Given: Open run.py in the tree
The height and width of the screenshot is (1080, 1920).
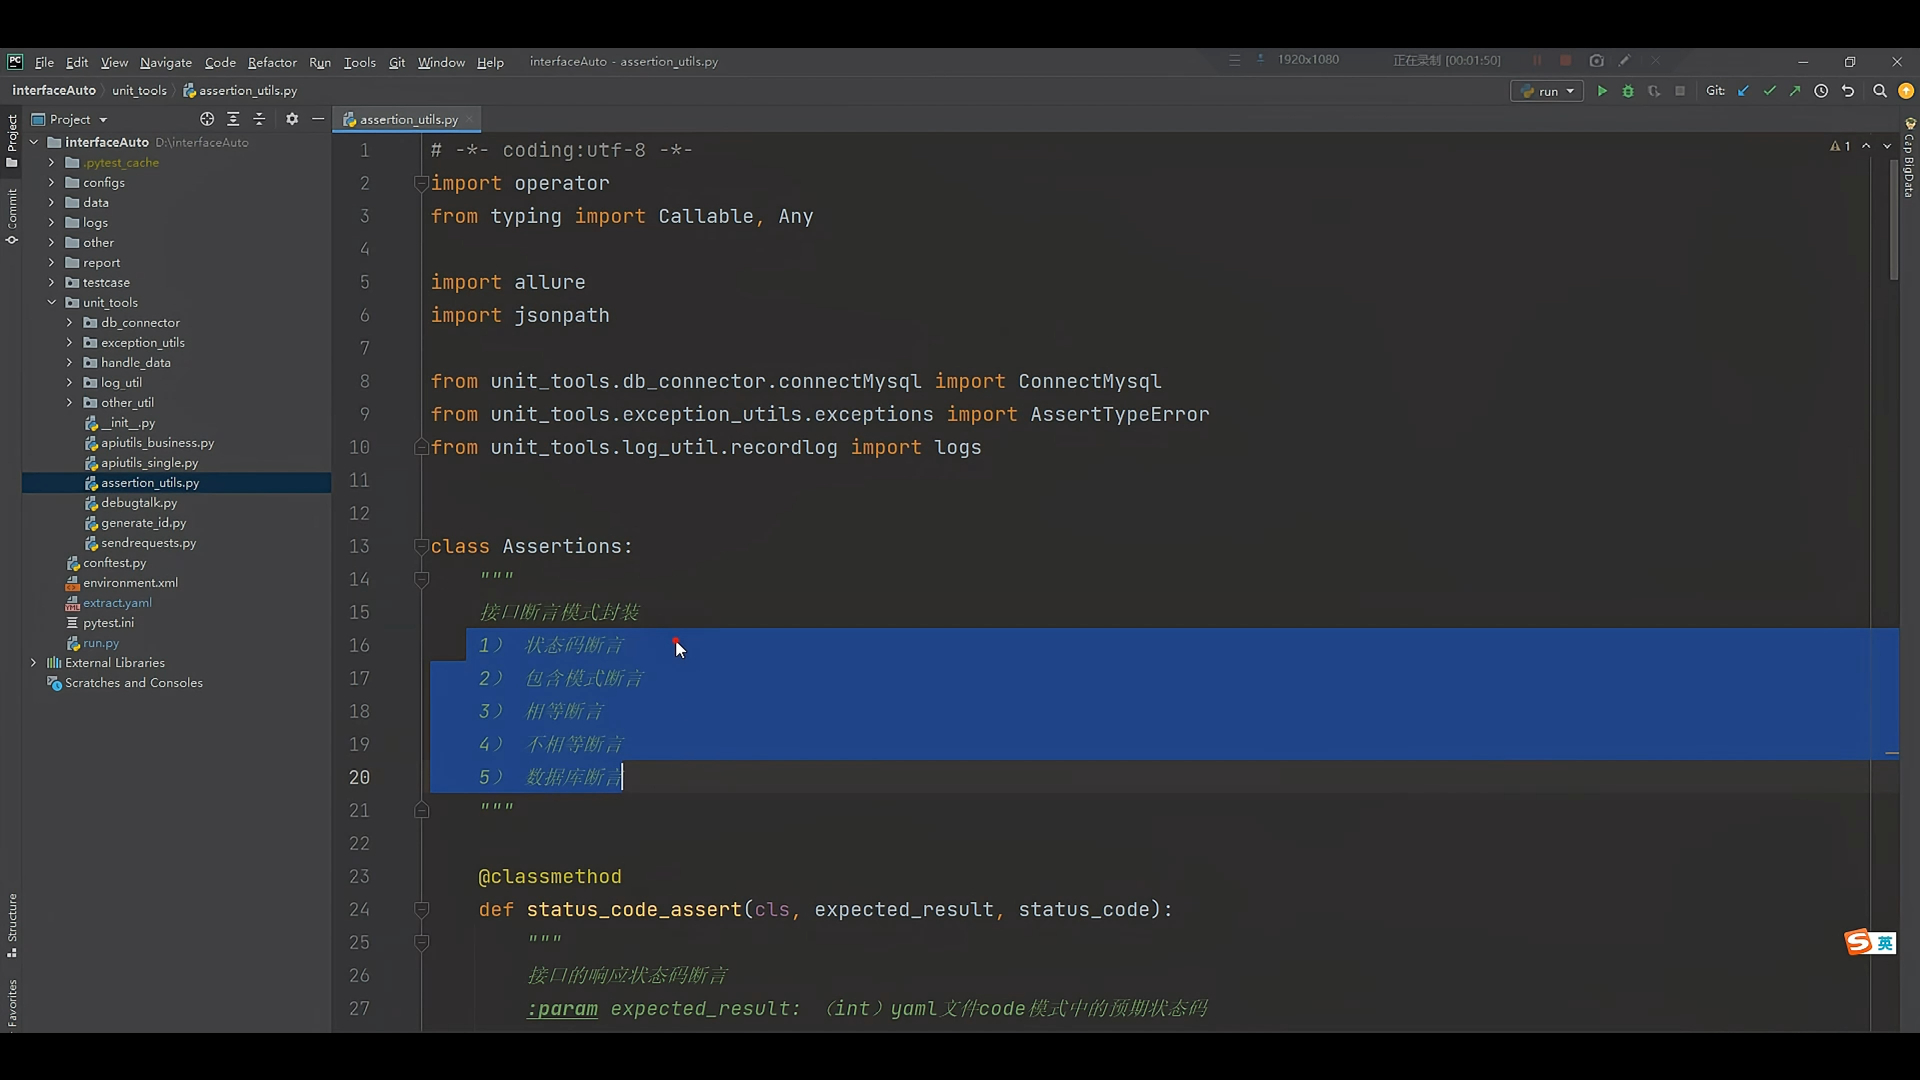Looking at the screenshot, I should click(x=100, y=642).
